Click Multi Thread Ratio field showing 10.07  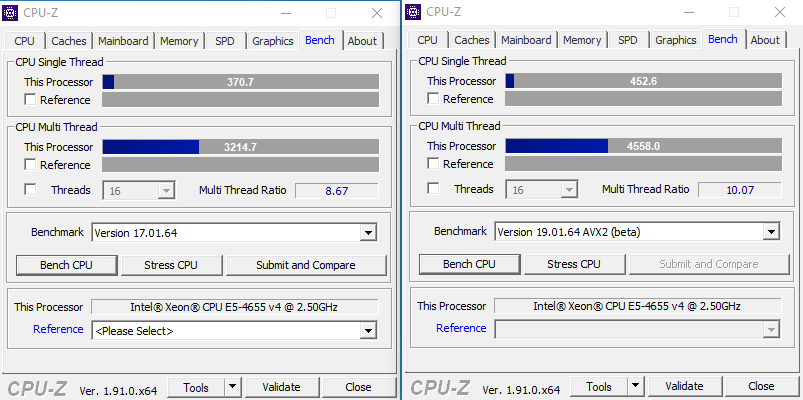tap(740, 190)
